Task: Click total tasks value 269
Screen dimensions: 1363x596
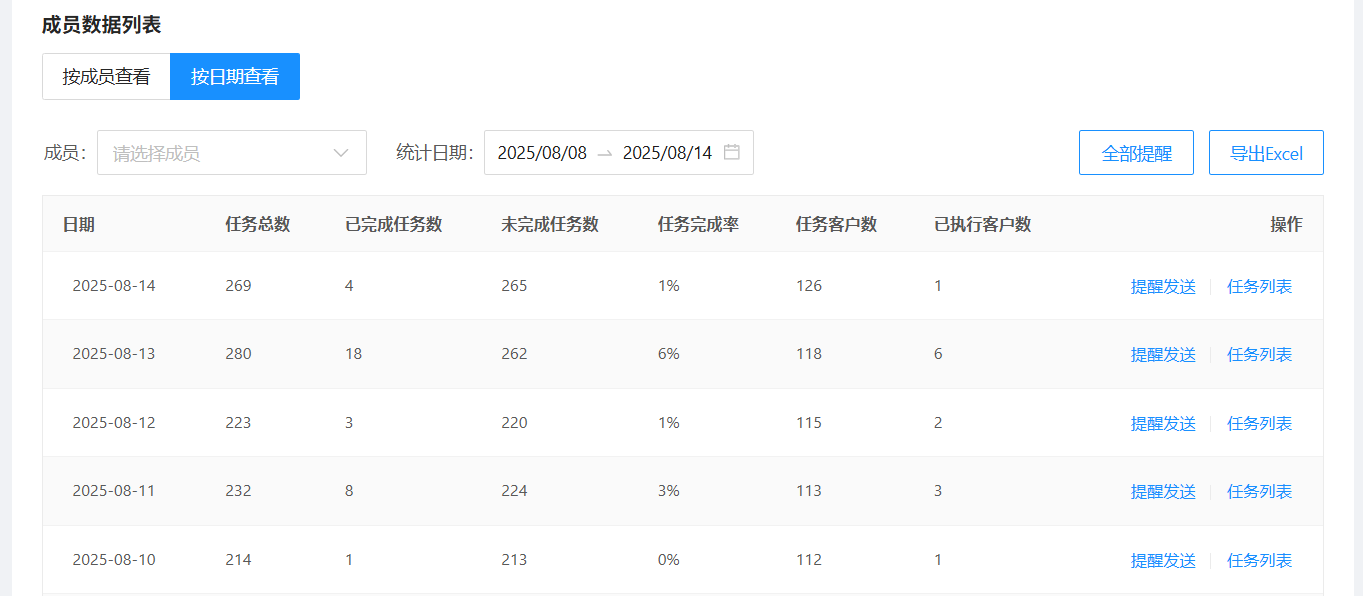Action: click(238, 286)
